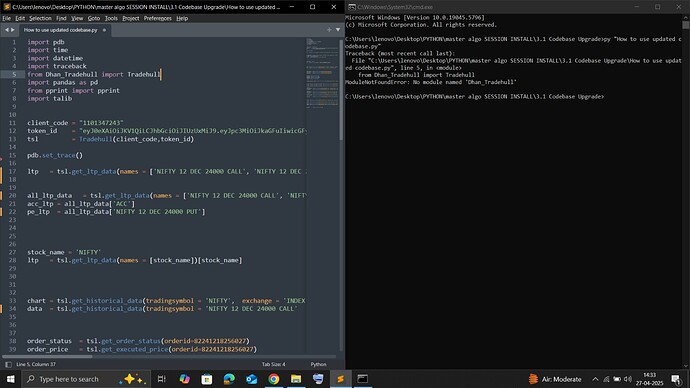Go to next tab using right arrow
The height and width of the screenshot is (388, 690).
(x=13, y=30)
